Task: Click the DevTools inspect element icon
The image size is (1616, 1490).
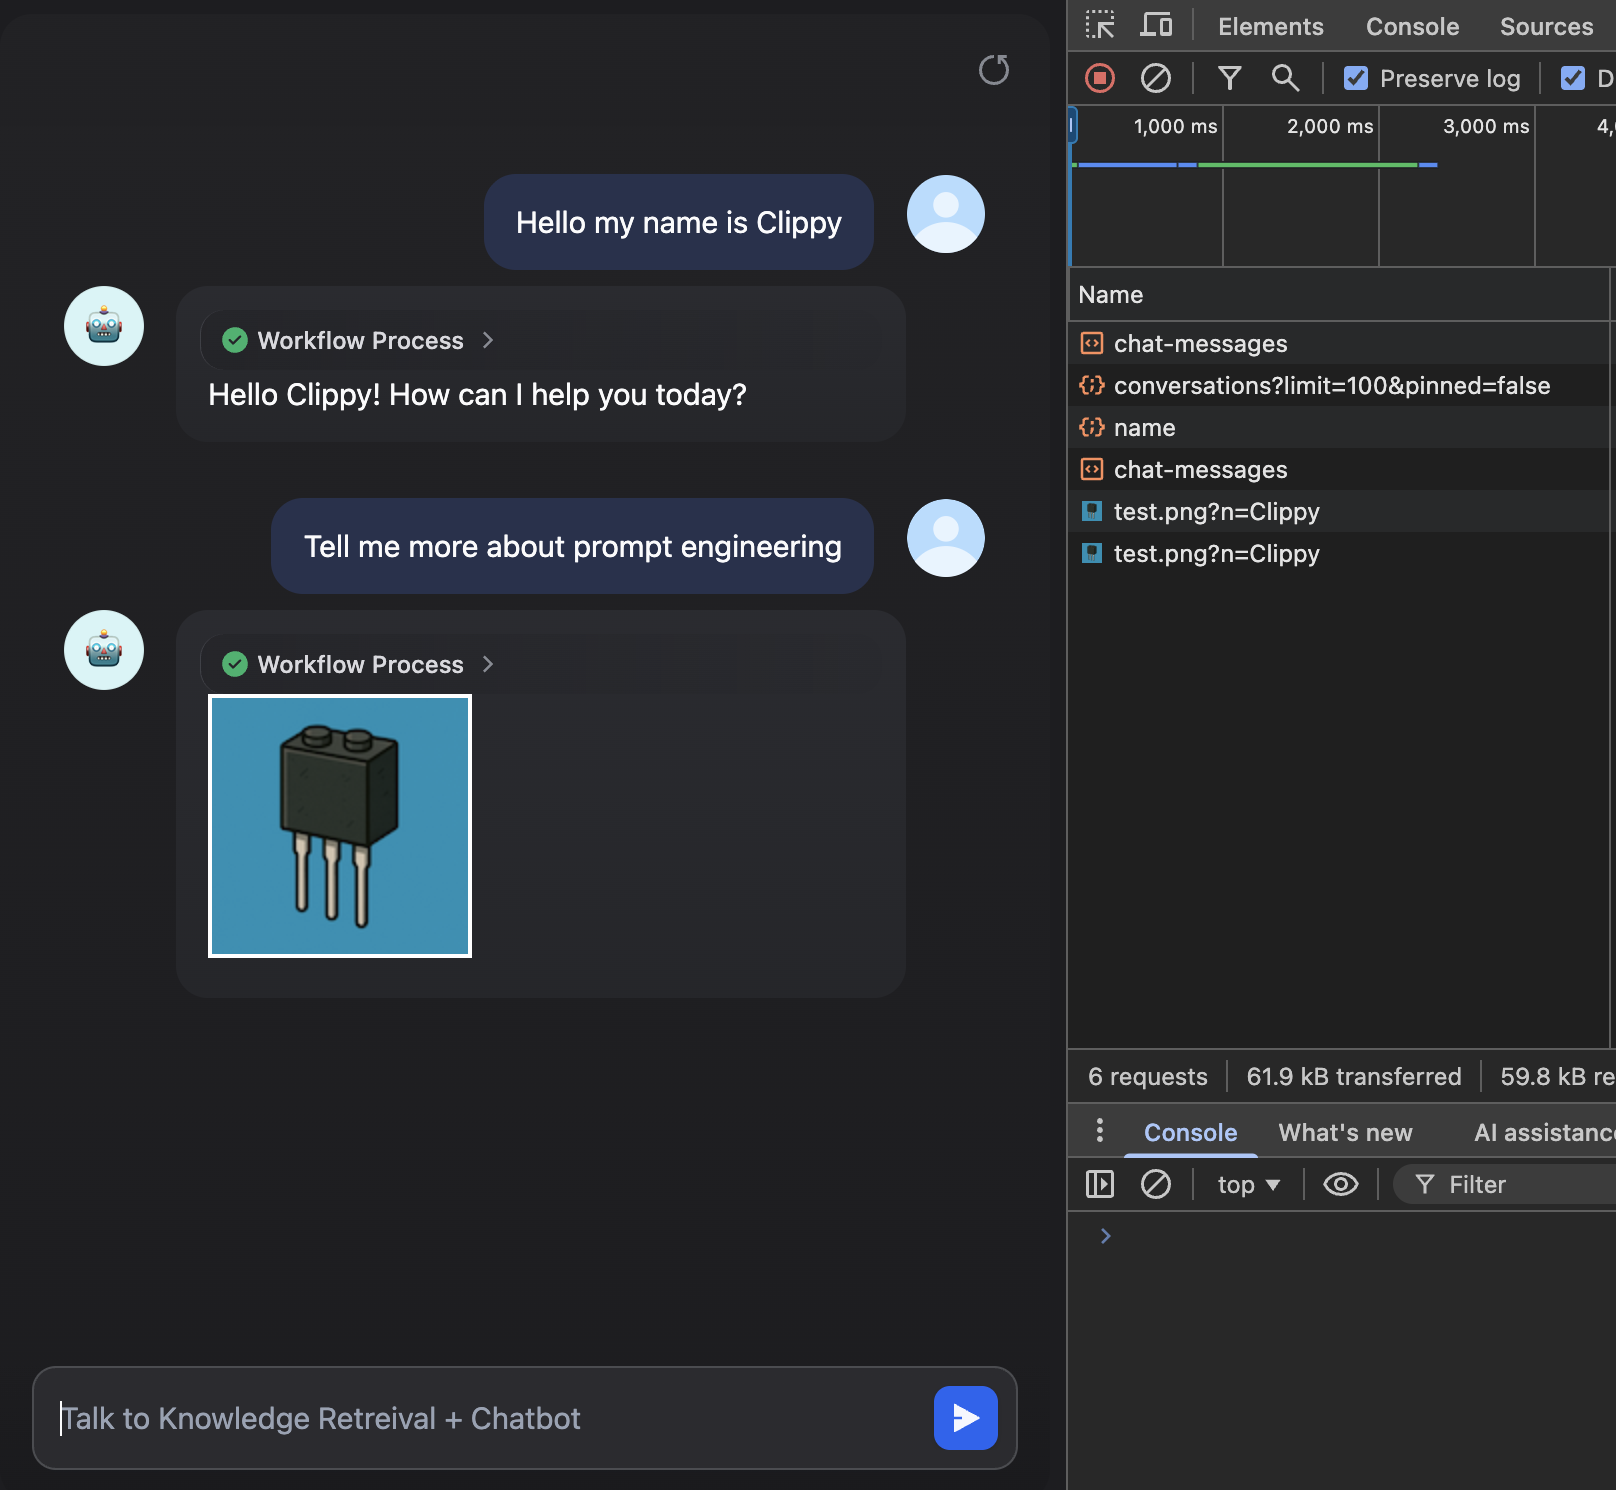Action: (x=1100, y=25)
